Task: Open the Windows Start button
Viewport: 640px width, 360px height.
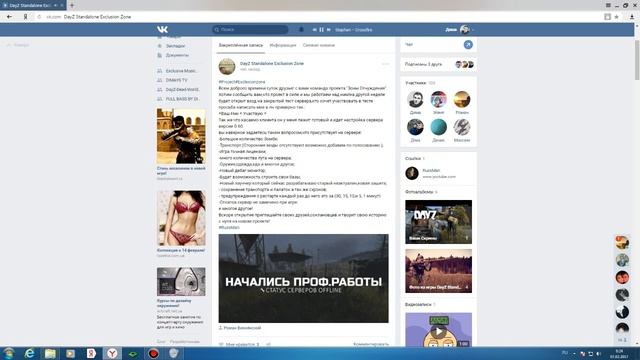Action: pyautogui.click(x=9, y=353)
